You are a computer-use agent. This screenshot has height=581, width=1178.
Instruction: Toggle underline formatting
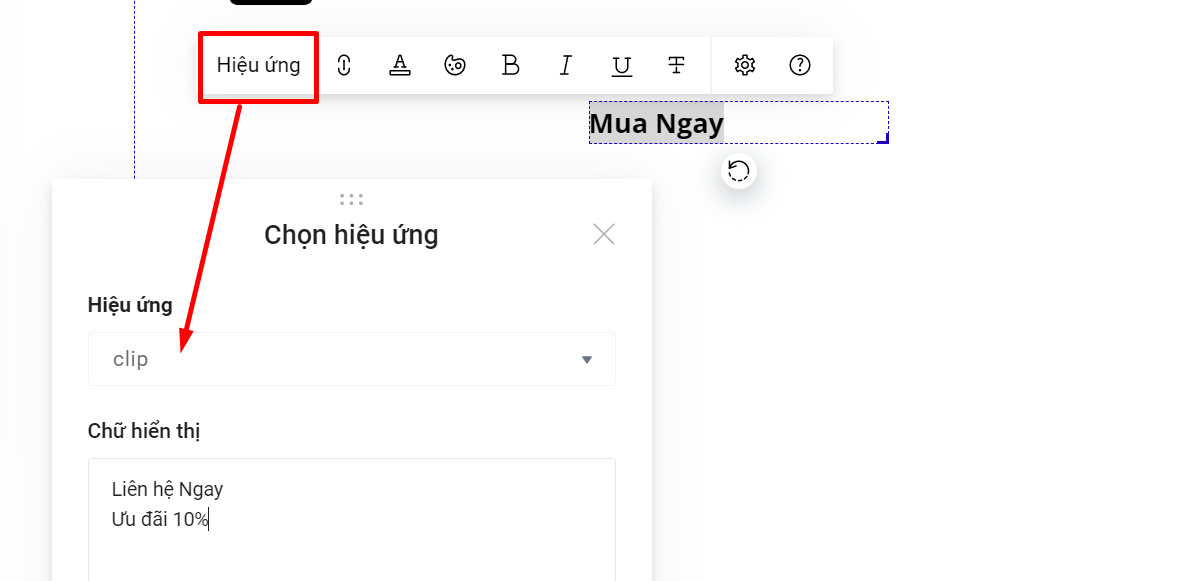(621, 66)
